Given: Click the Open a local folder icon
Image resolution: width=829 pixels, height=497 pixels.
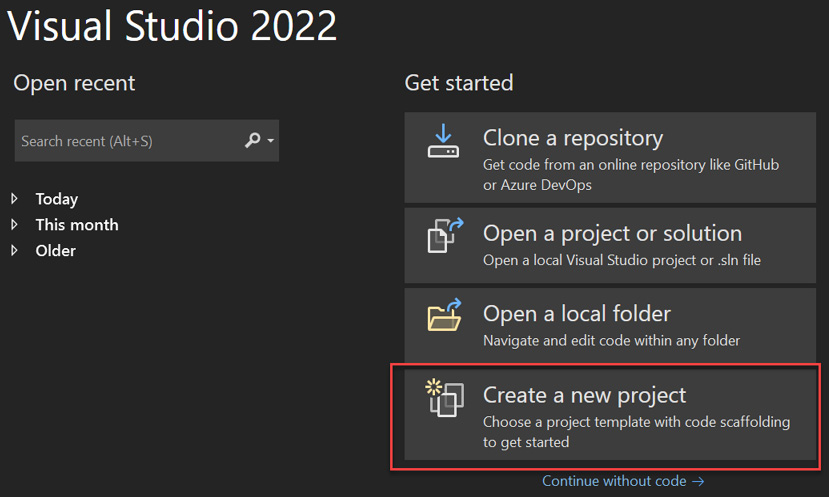Looking at the screenshot, I should click(x=445, y=315).
